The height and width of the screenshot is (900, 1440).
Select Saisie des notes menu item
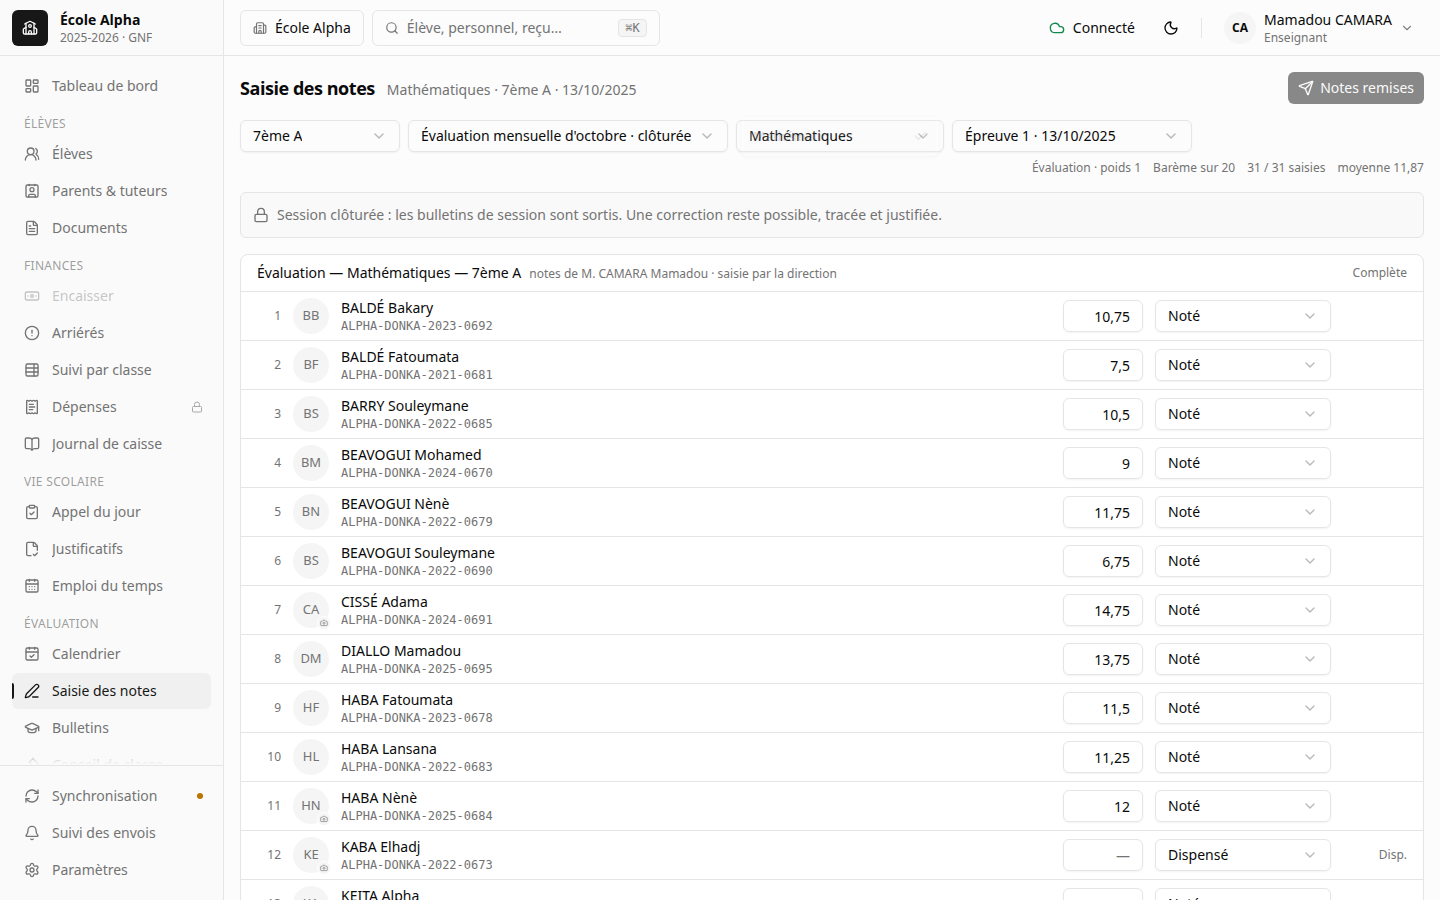(111, 691)
